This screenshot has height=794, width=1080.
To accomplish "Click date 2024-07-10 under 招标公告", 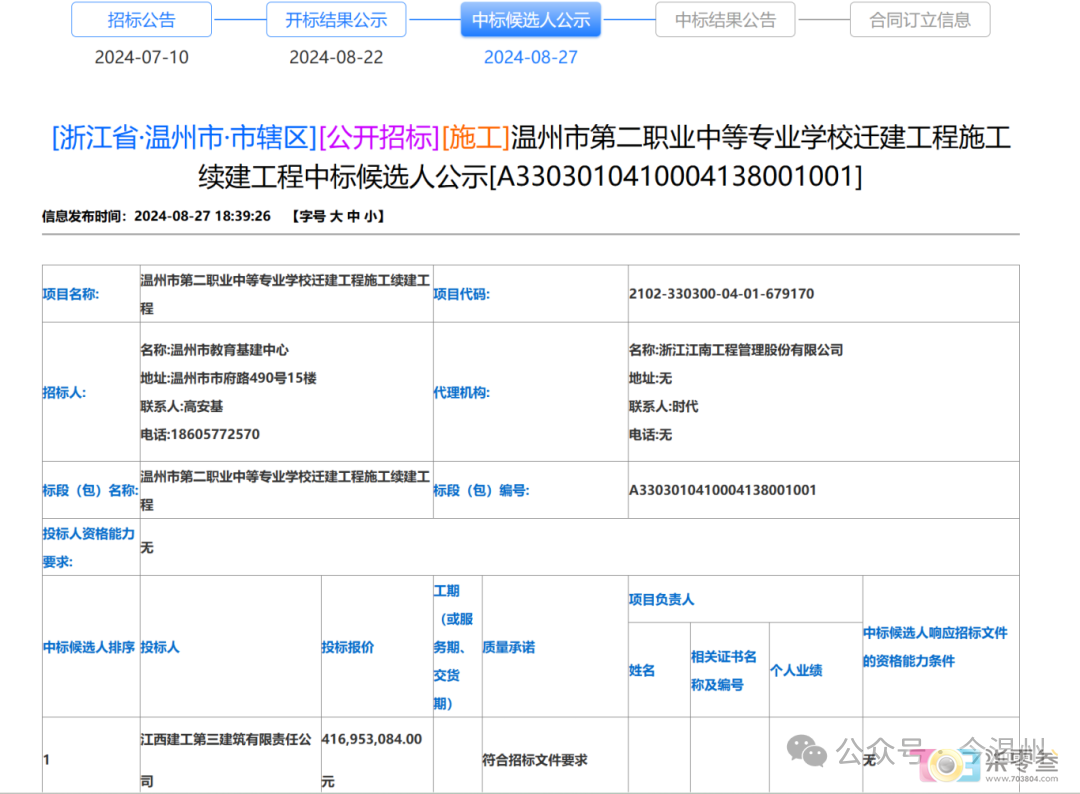I will pyautogui.click(x=141, y=57).
